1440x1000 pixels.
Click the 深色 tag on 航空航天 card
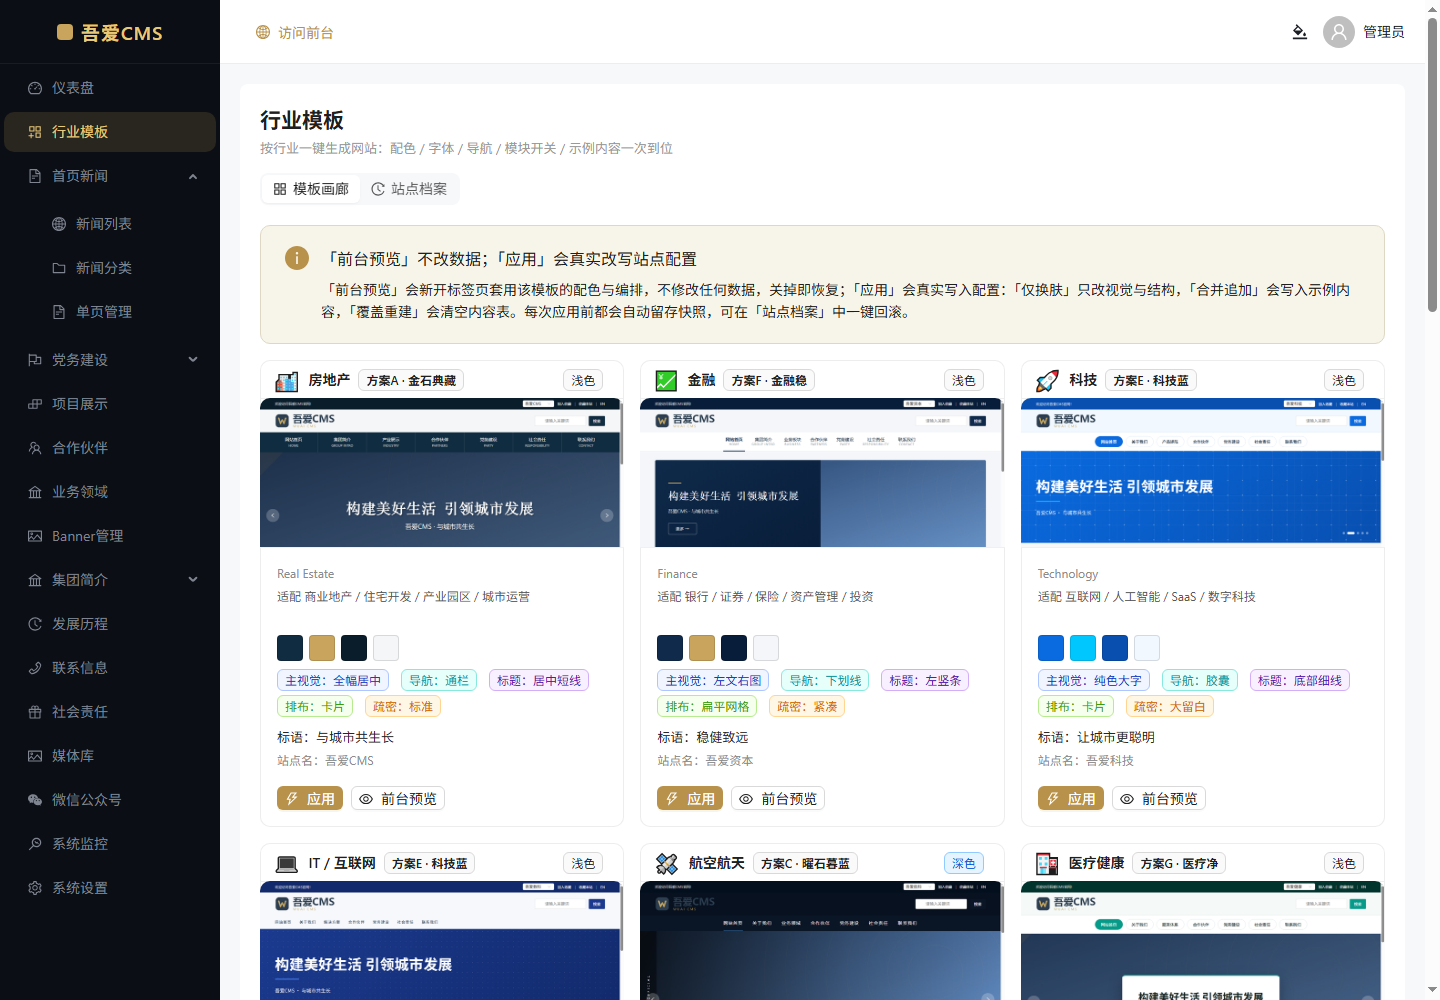point(964,863)
